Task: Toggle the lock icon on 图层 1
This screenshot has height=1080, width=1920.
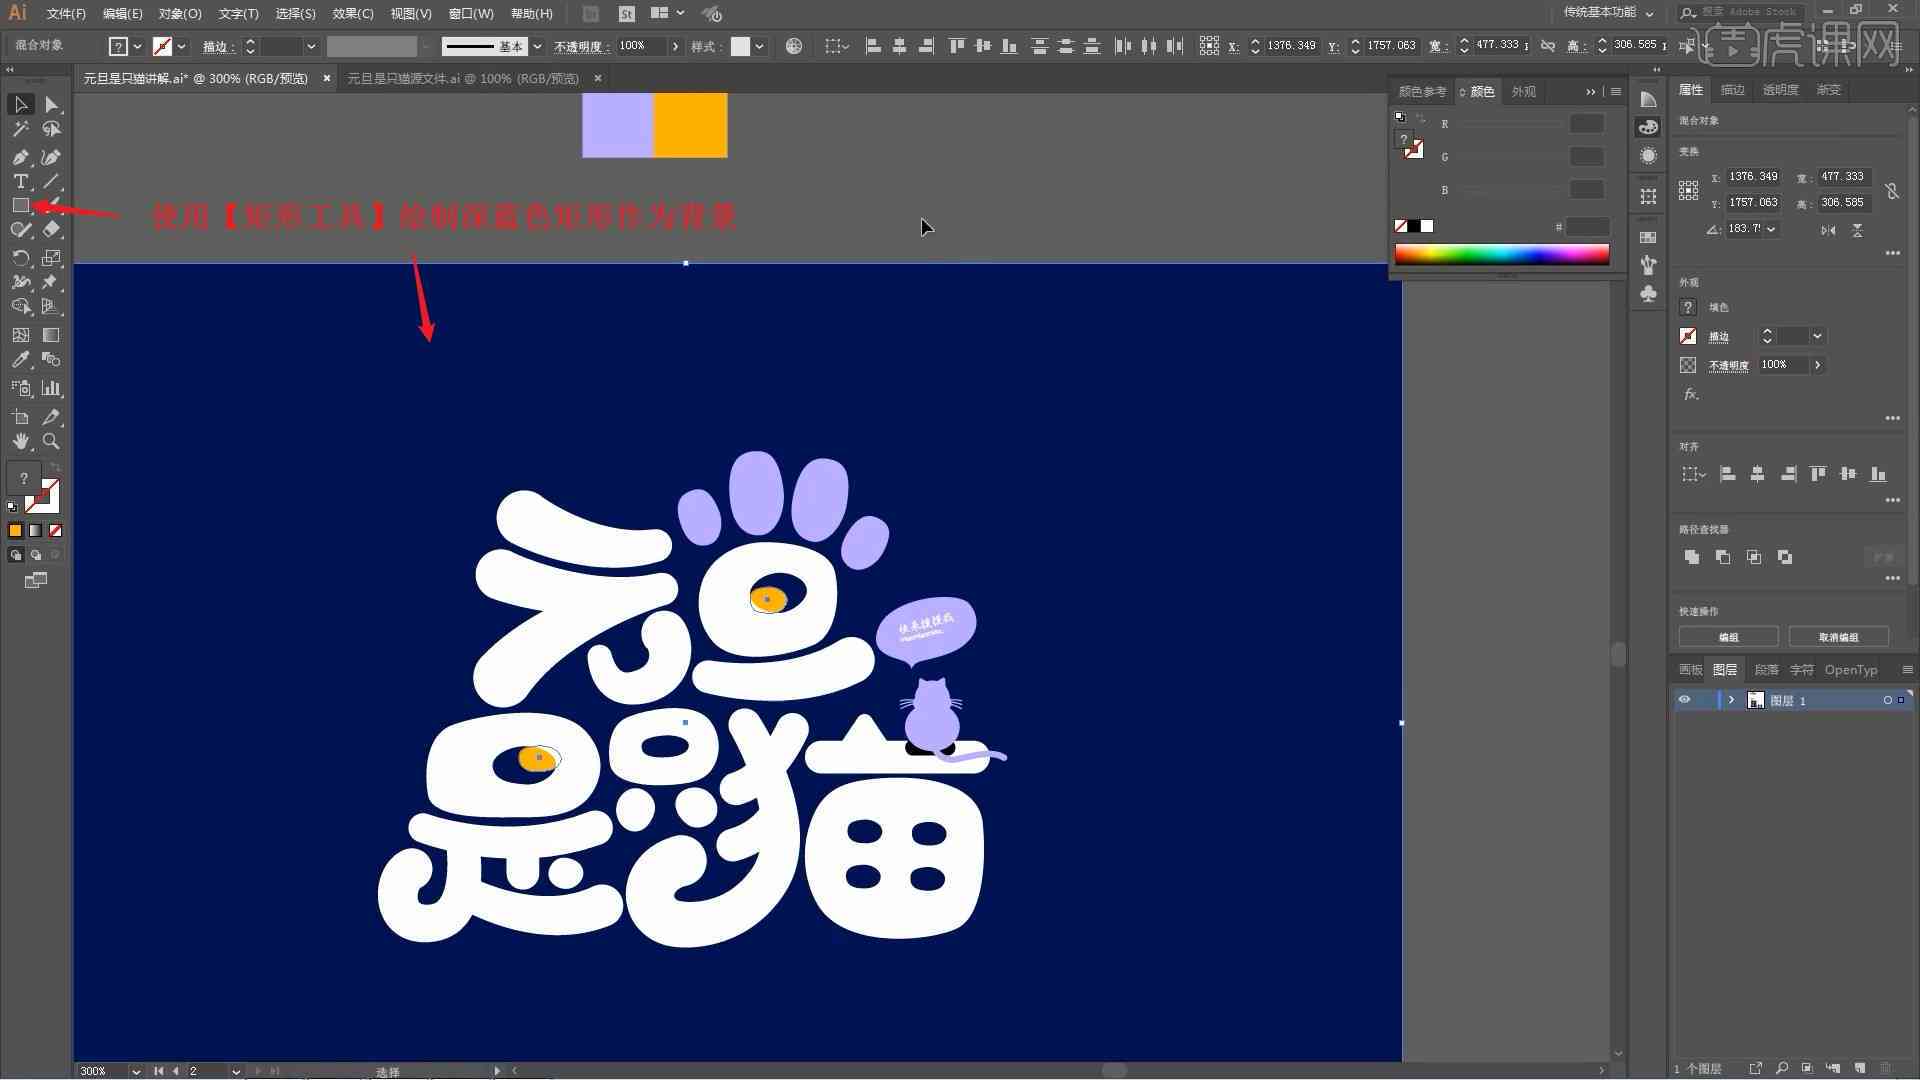Action: (1705, 700)
